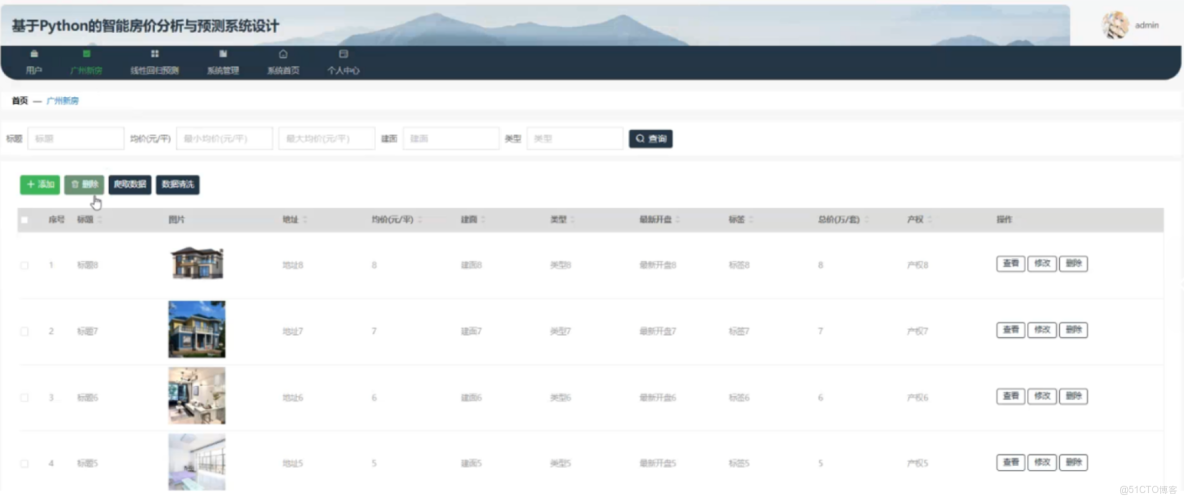Open the 系统管理 menu
This screenshot has width=1184, height=501.
point(223,63)
